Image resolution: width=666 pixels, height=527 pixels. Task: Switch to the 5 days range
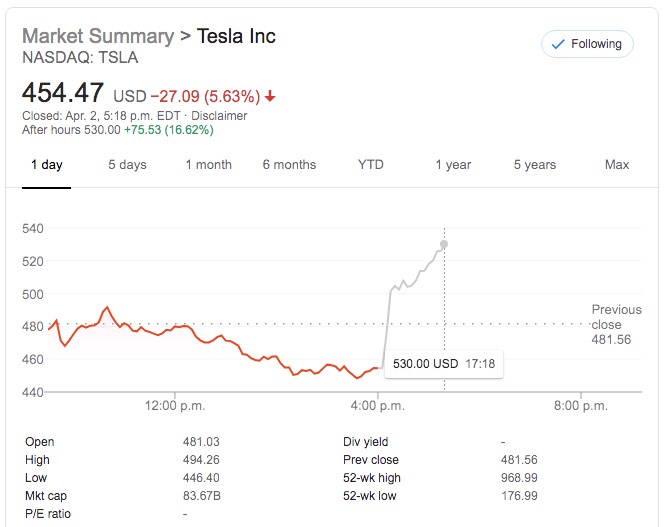[127, 165]
